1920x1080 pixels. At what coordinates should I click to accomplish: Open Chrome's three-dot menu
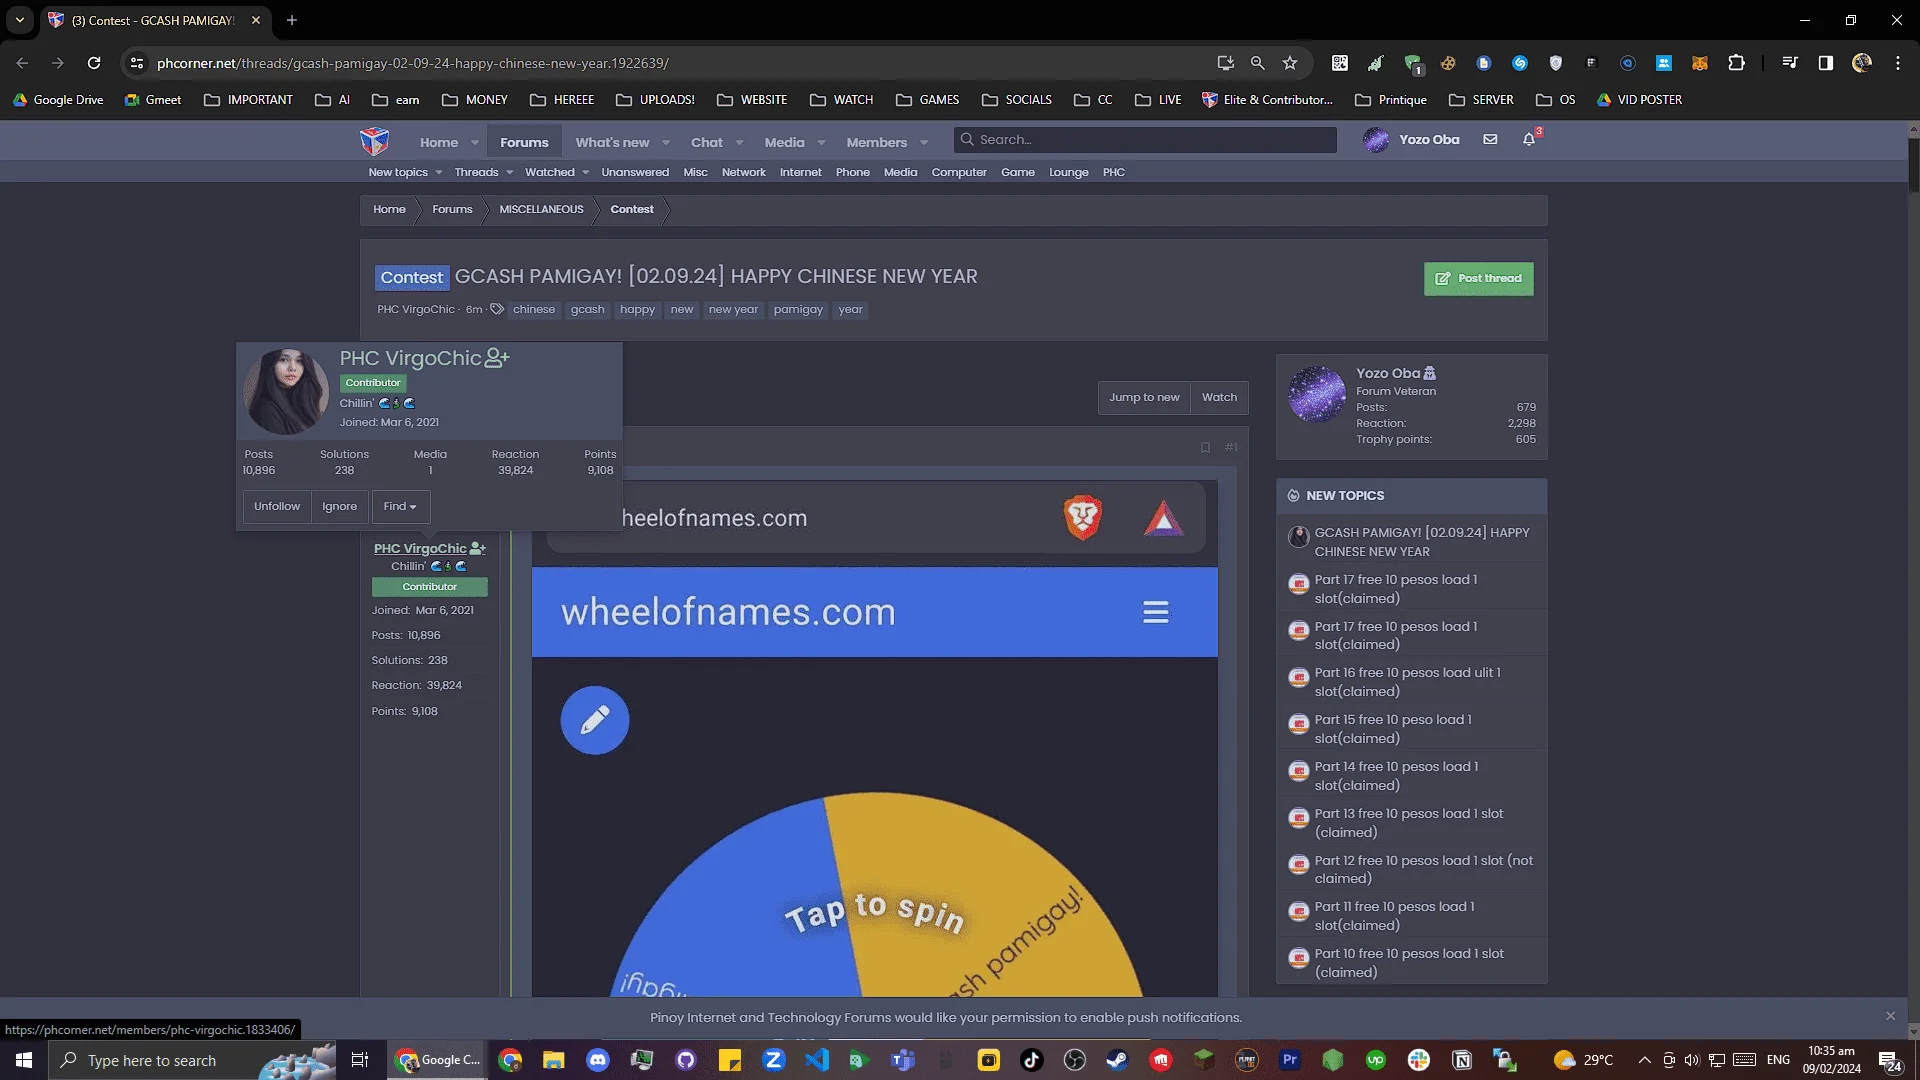(x=1898, y=63)
